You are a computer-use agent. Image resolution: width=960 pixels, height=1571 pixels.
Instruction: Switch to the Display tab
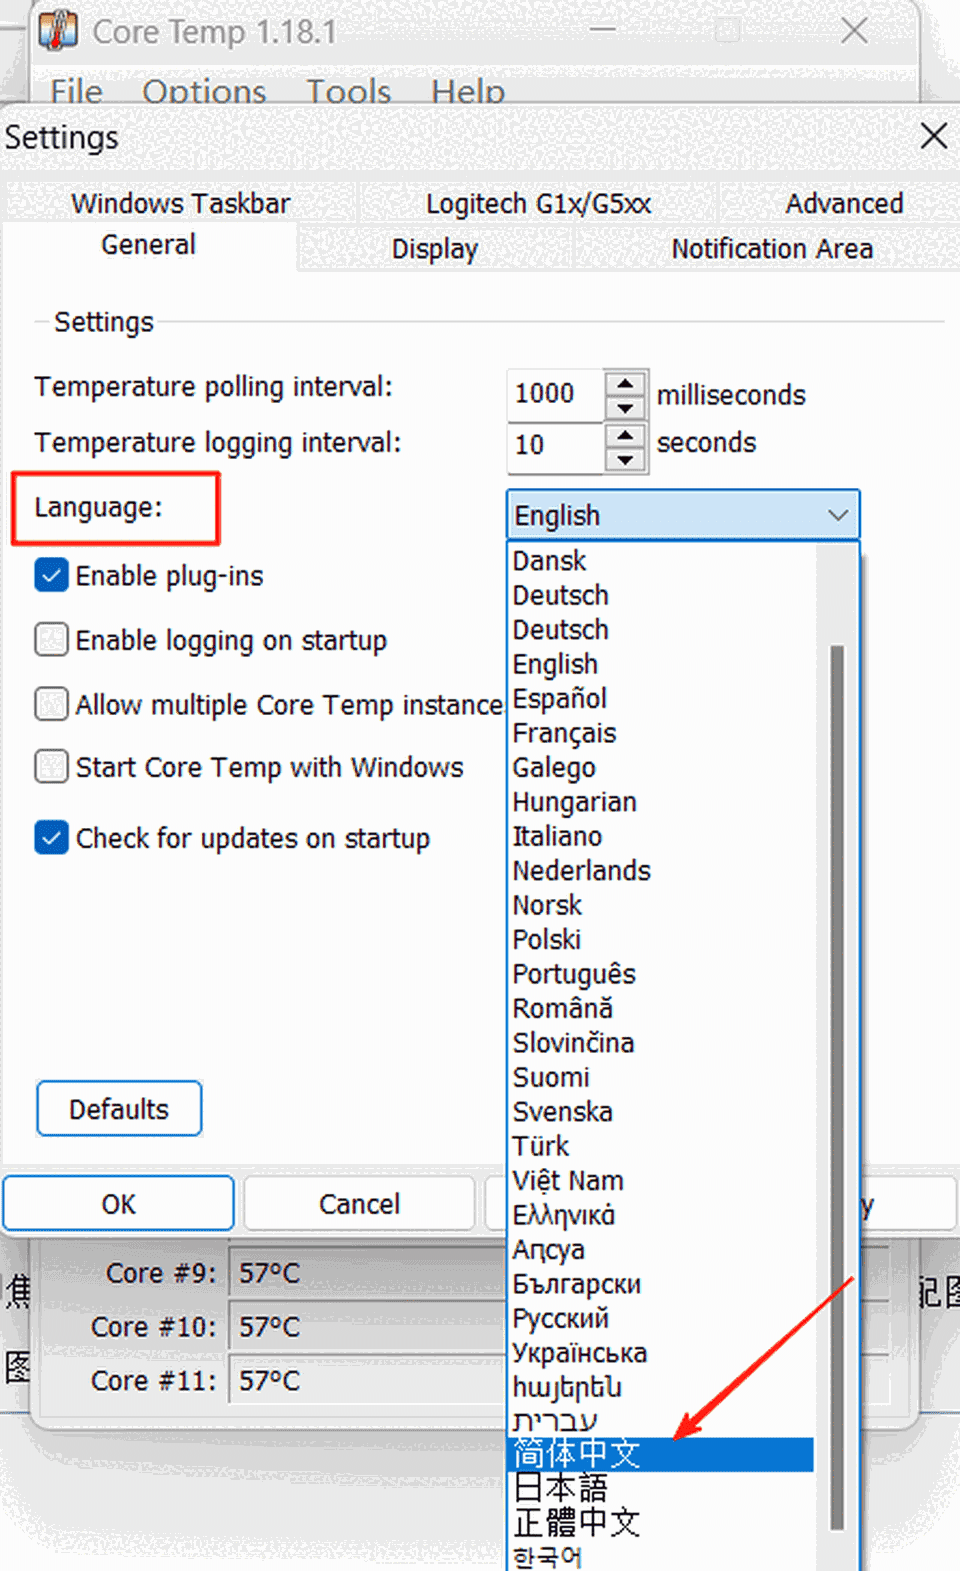[434, 249]
